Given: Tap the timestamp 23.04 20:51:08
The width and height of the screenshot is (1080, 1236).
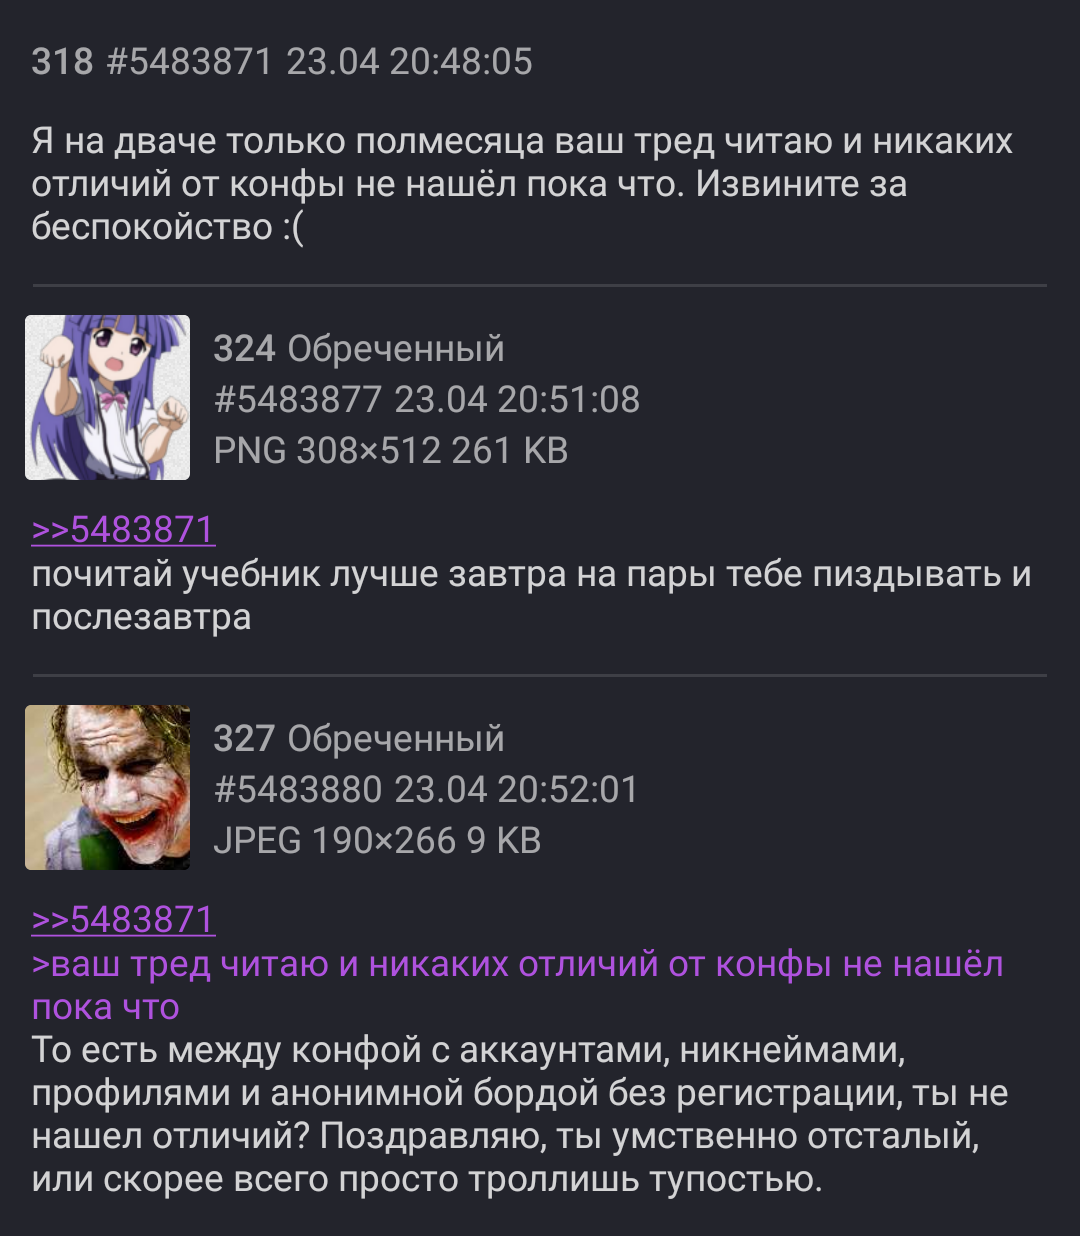Looking at the screenshot, I should (x=517, y=400).
